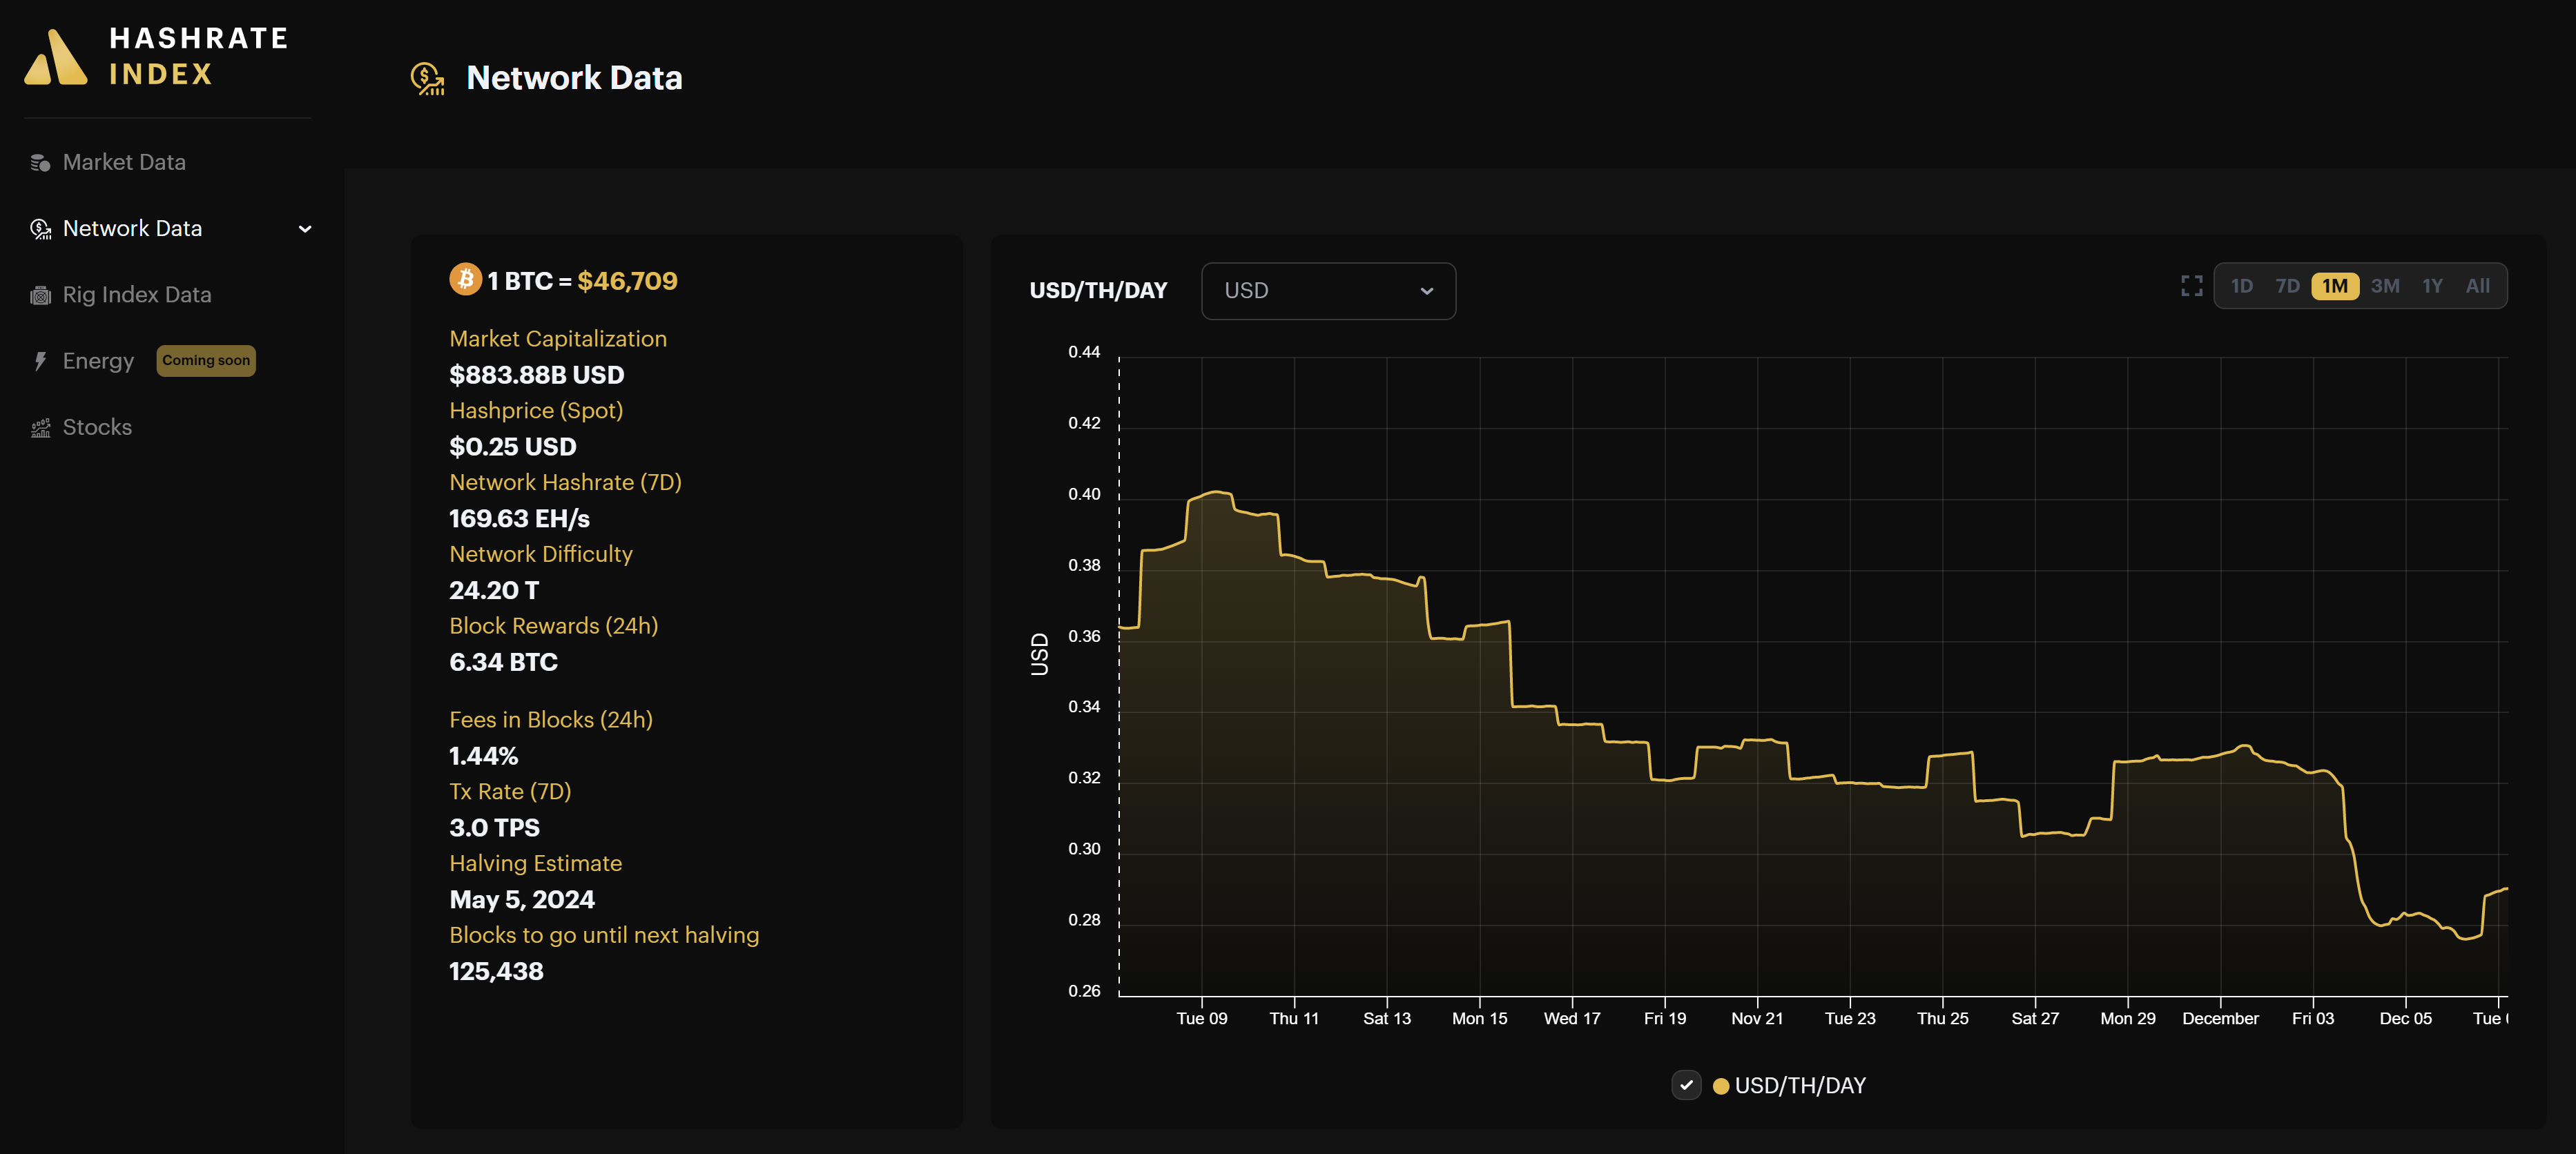Open Rig Index Data from the sidebar
The image size is (2576, 1154).
137,294
